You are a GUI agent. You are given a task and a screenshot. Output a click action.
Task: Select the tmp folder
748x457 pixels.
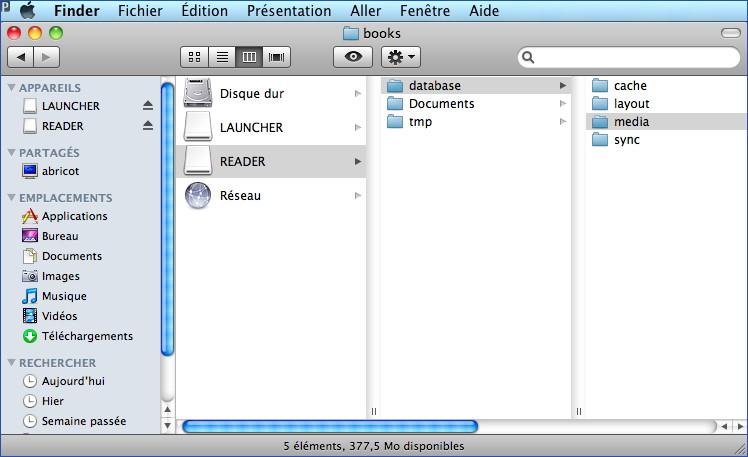point(475,122)
